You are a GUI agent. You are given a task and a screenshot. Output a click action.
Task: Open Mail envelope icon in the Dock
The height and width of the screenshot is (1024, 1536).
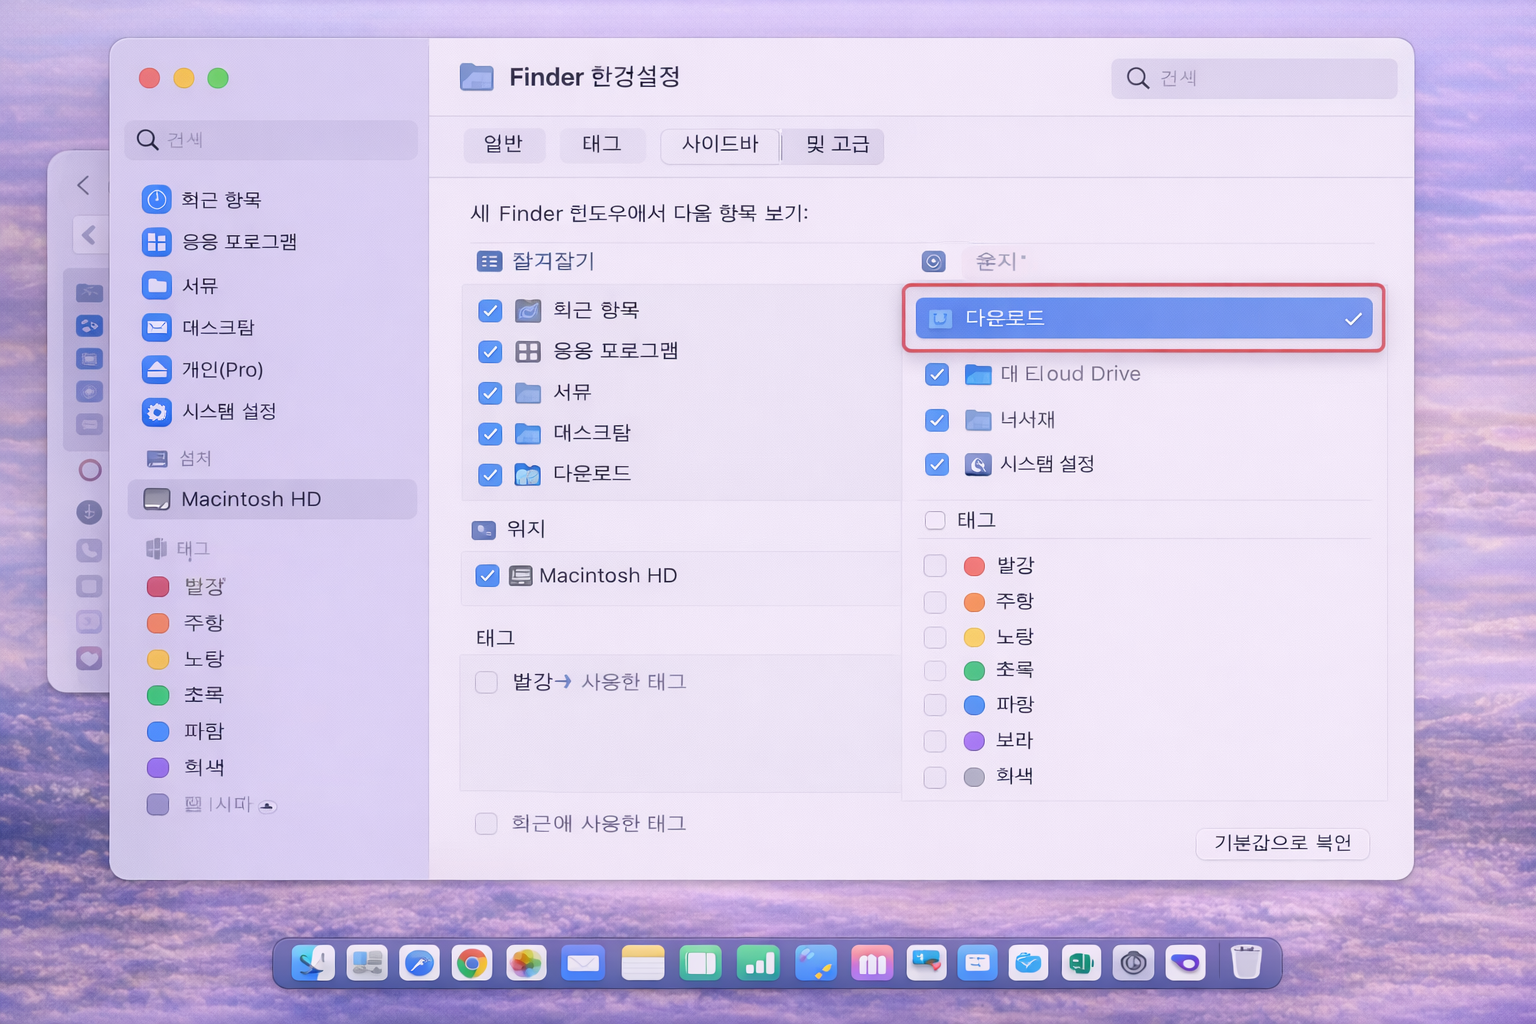[583, 963]
